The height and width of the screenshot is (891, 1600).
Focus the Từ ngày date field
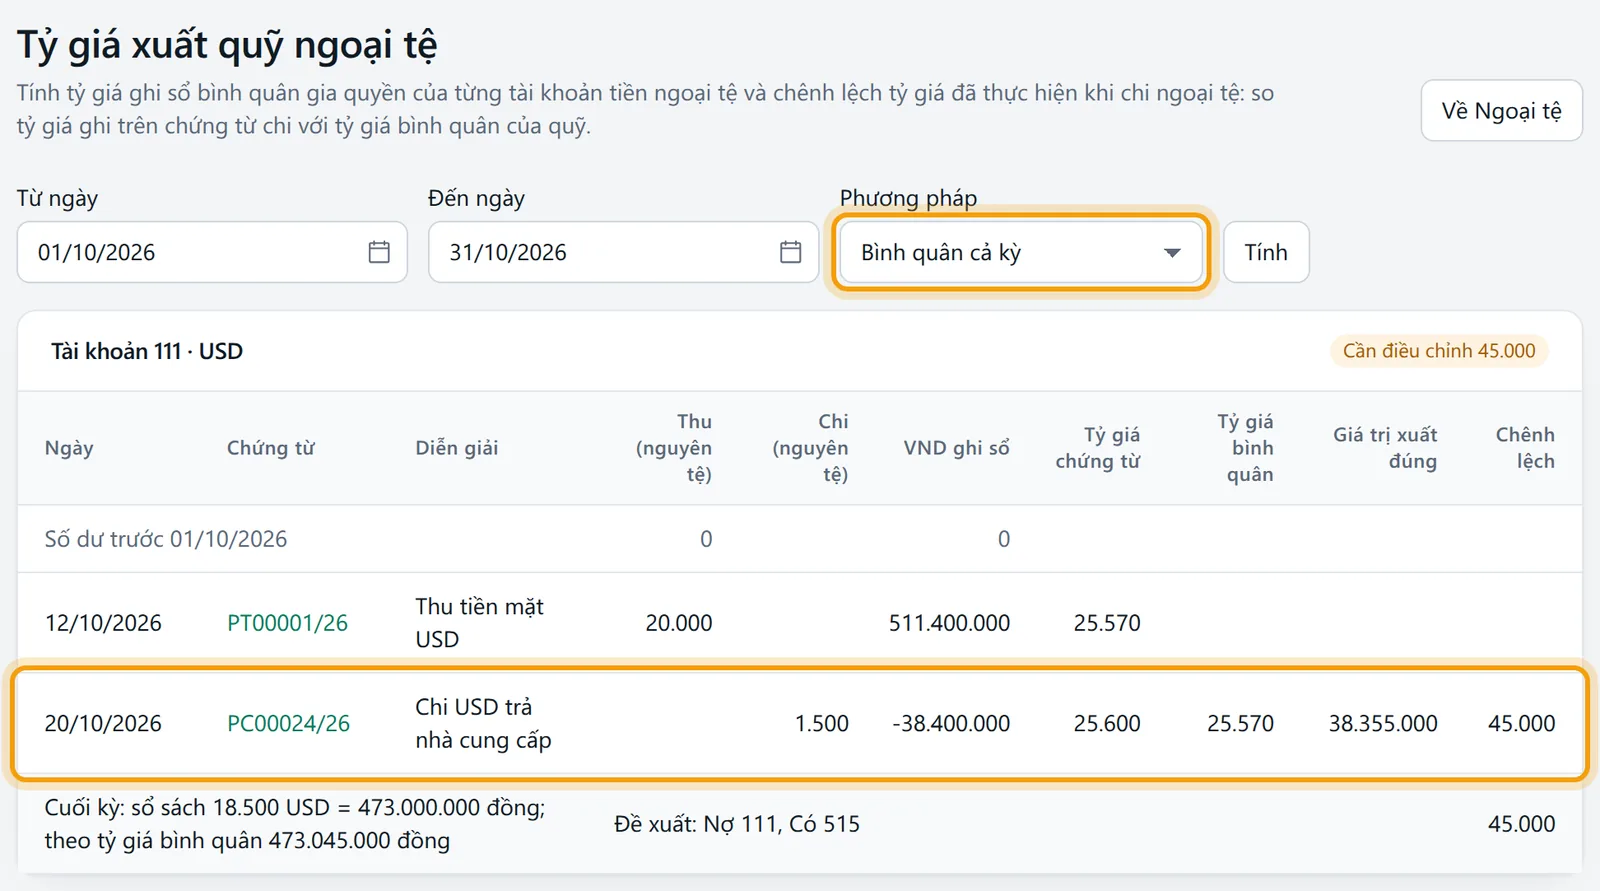[x=212, y=252]
